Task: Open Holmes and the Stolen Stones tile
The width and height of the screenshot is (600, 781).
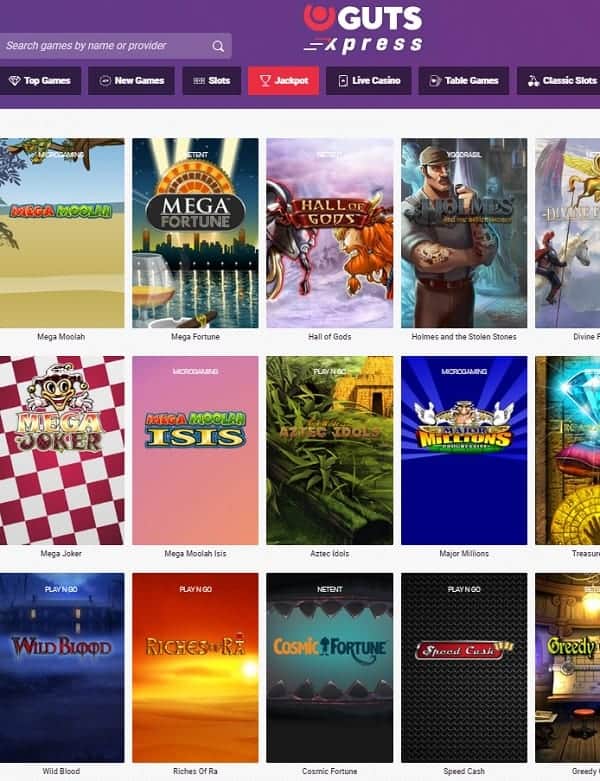Action: [x=464, y=233]
